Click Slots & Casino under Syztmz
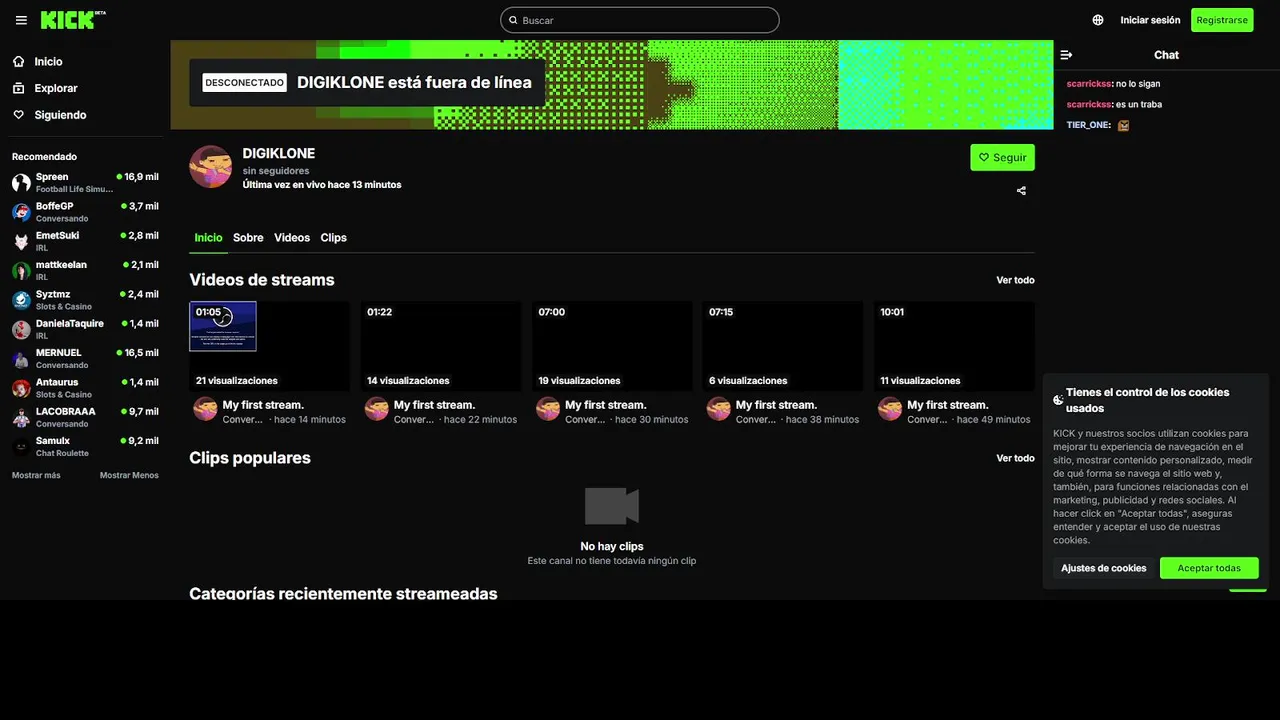 pyautogui.click(x=64, y=307)
